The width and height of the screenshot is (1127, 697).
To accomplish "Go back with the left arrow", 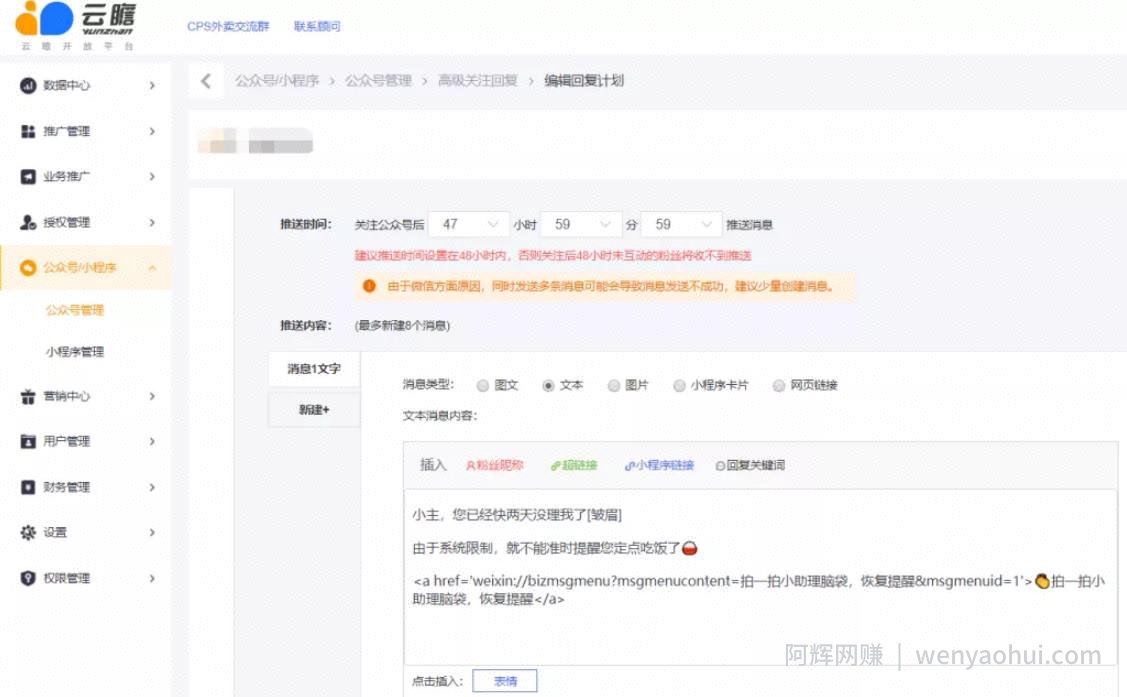I will [206, 80].
